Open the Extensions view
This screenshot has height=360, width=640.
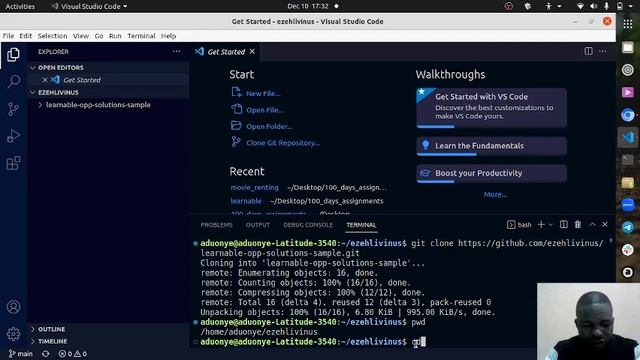tap(13, 163)
